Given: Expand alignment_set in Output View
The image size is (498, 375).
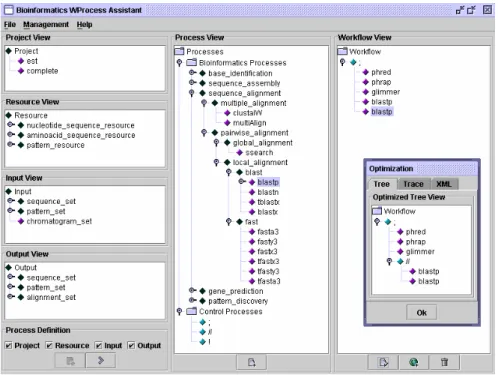Looking at the screenshot, I should (x=11, y=296).
